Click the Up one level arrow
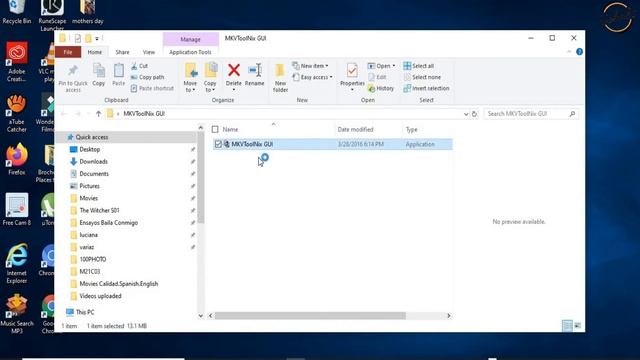This screenshot has width=640, height=360. 98,114
